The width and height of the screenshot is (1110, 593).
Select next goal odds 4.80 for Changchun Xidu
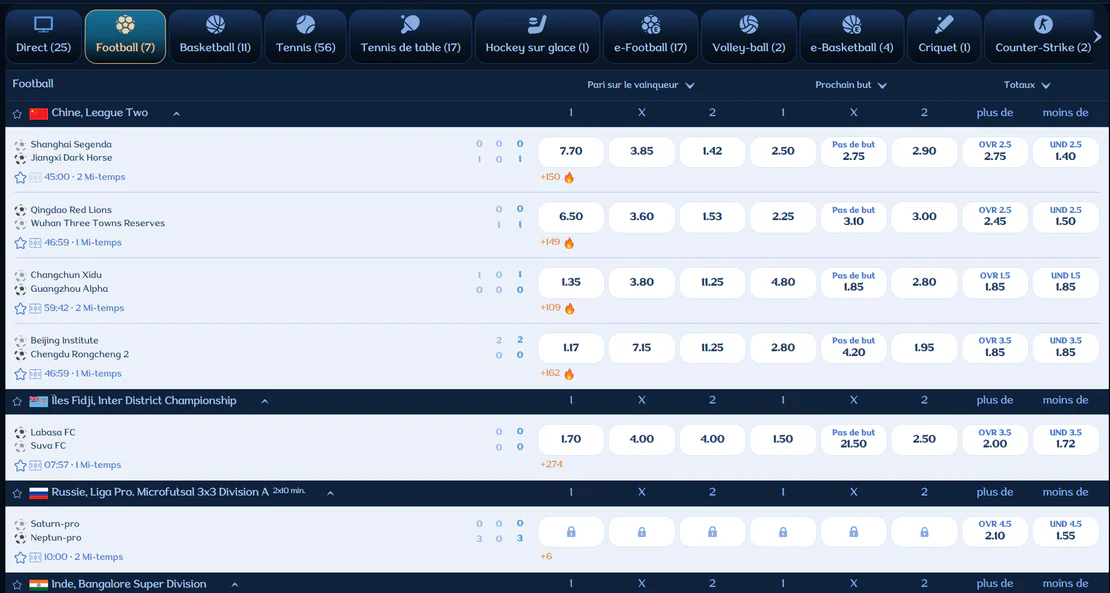pos(783,282)
